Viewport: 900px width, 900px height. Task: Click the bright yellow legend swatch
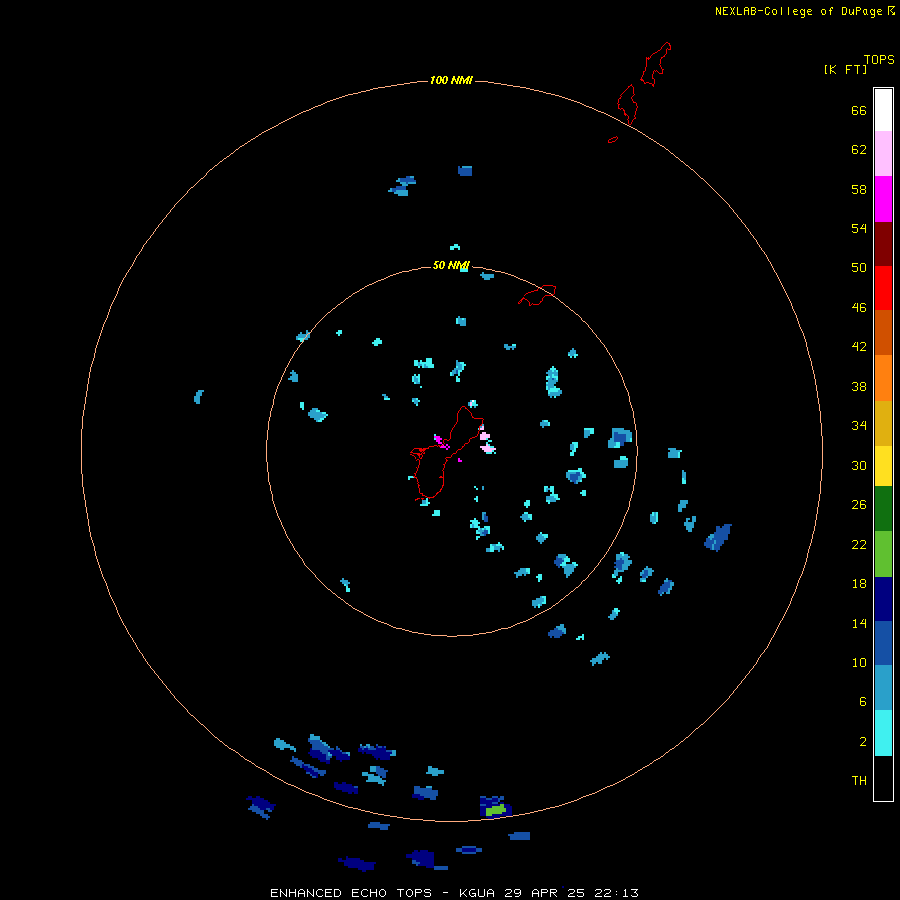click(883, 466)
